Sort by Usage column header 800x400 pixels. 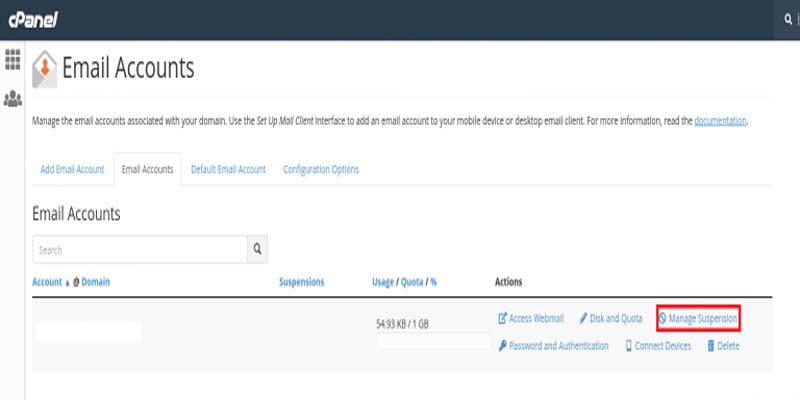coord(385,282)
